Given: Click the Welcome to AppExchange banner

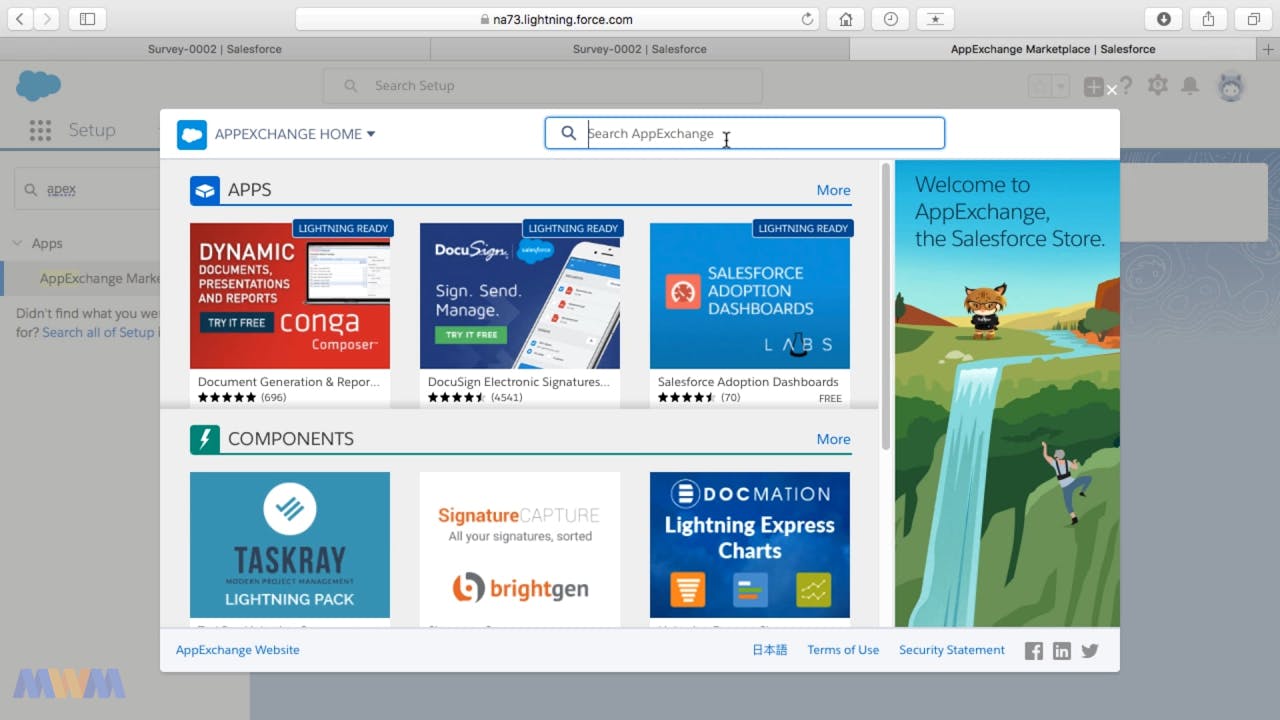Looking at the screenshot, I should pos(1007,394).
